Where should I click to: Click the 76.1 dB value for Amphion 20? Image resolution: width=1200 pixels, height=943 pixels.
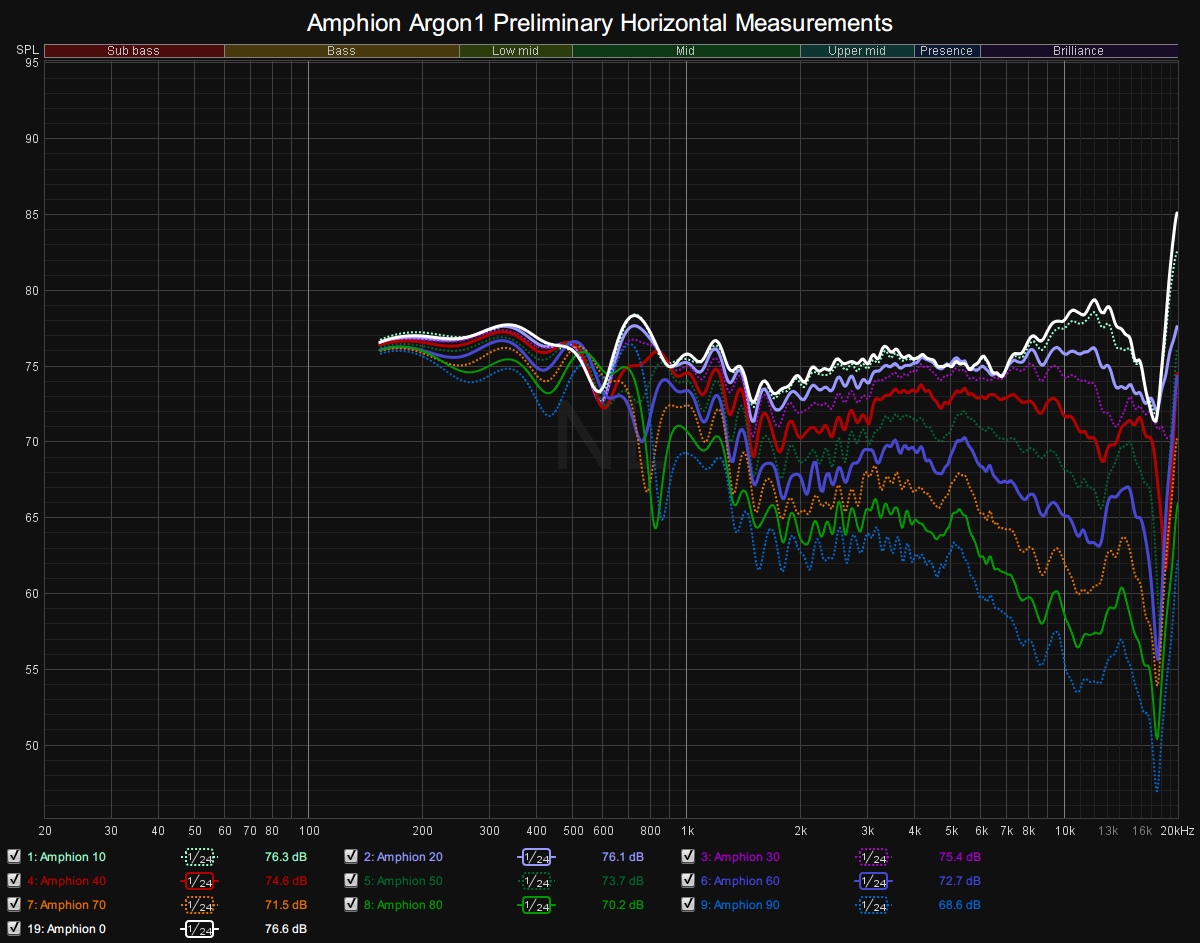623,857
